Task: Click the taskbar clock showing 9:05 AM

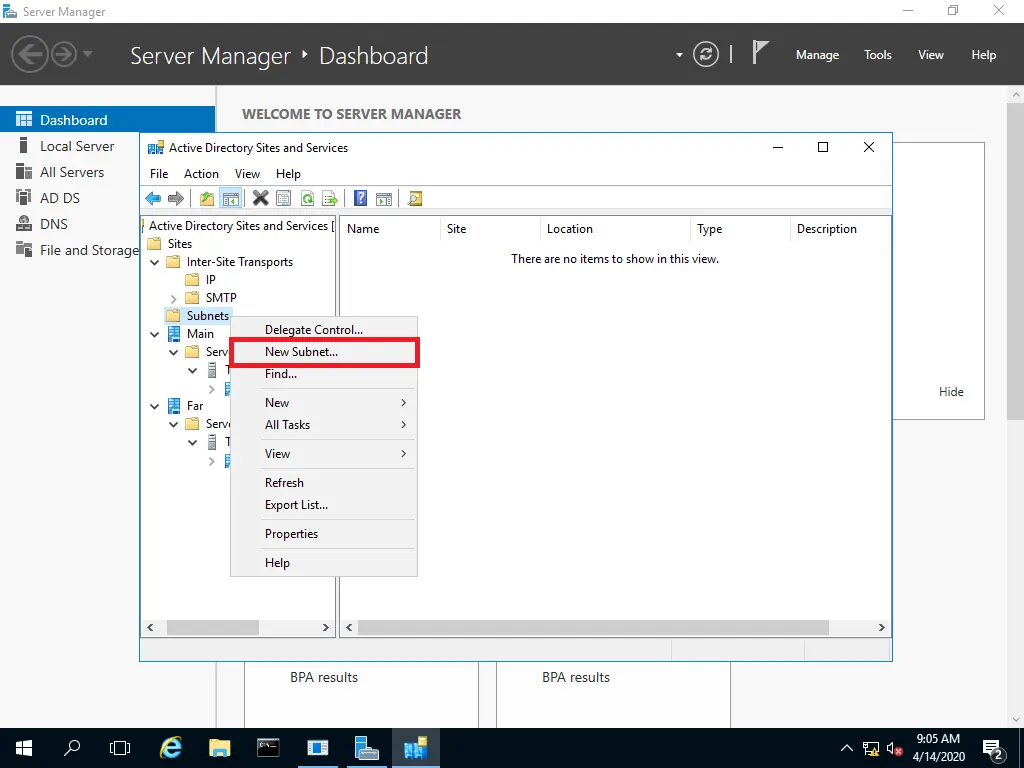Action: 938,748
